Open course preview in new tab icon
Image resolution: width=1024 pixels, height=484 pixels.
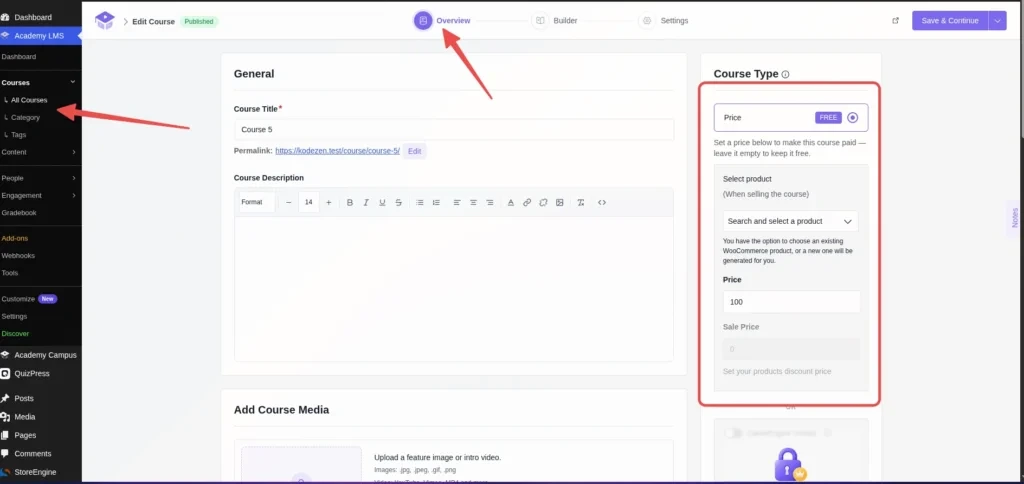point(895,21)
